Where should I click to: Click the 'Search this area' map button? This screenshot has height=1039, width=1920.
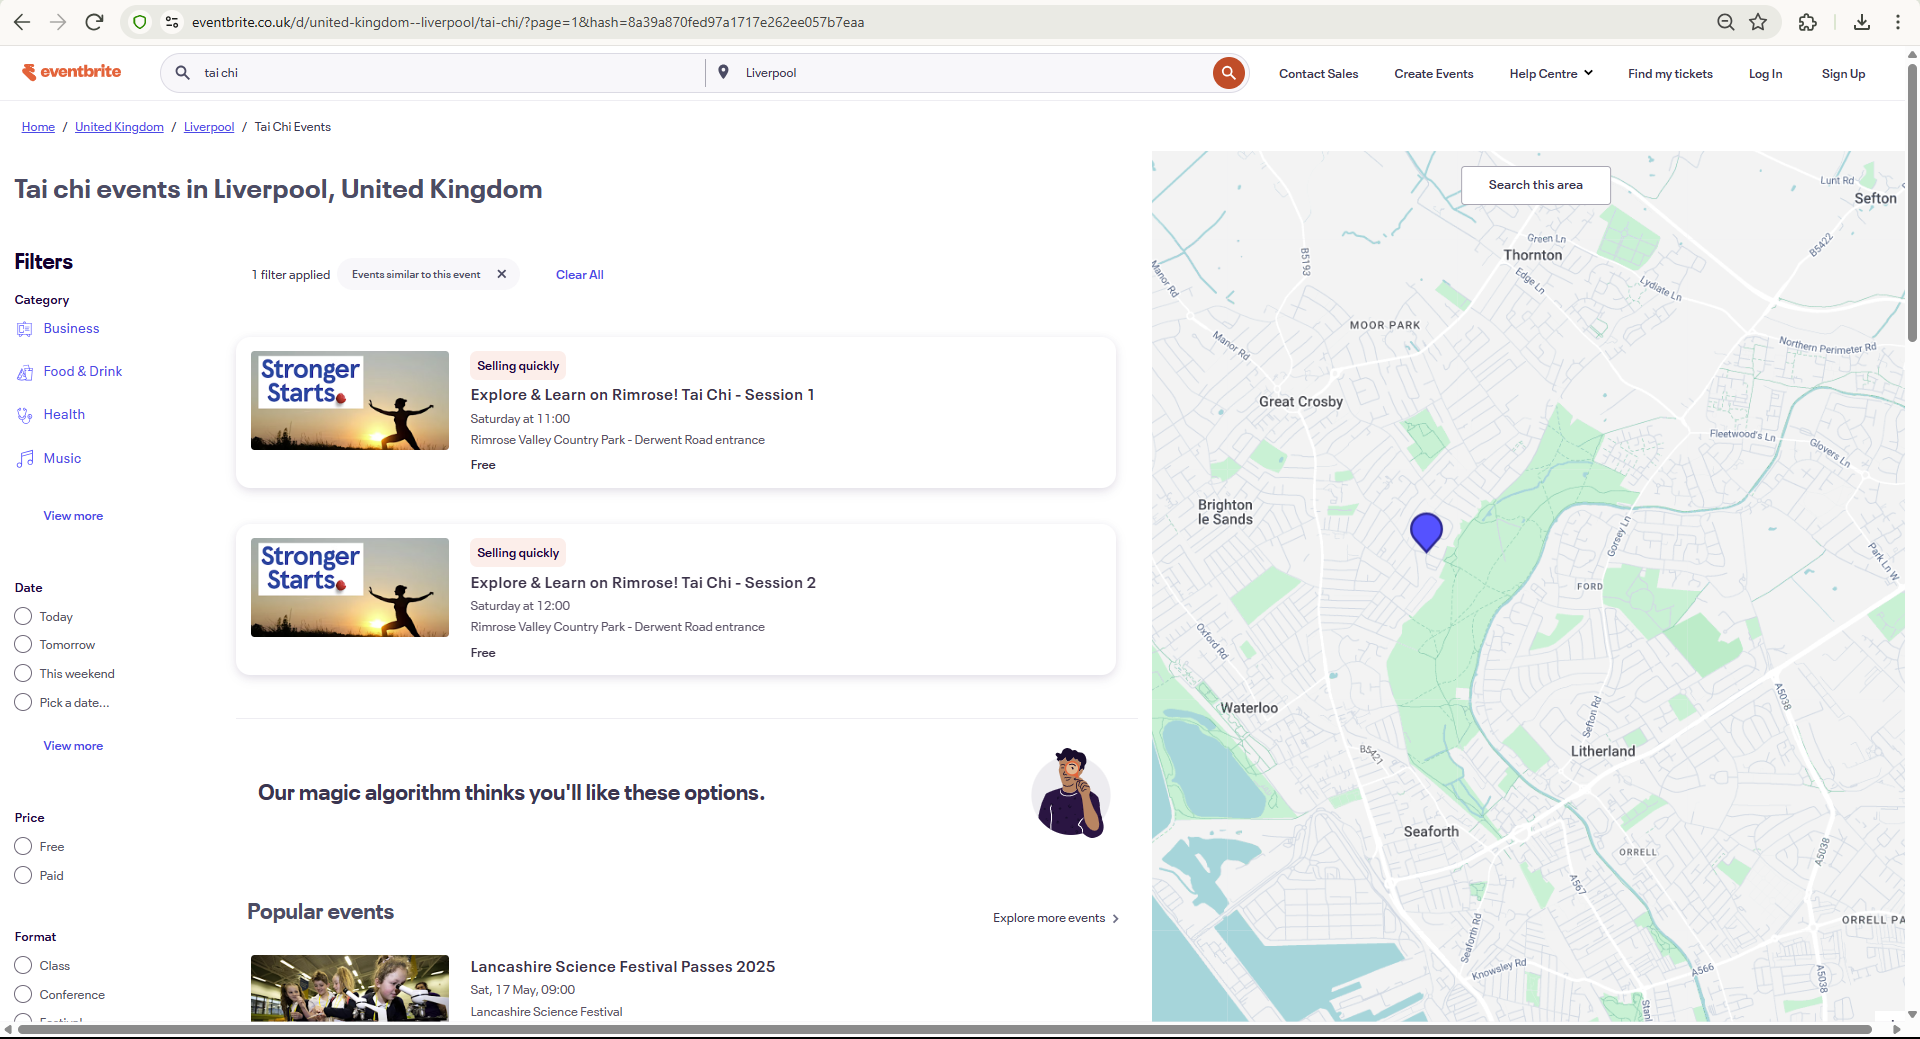1535,185
